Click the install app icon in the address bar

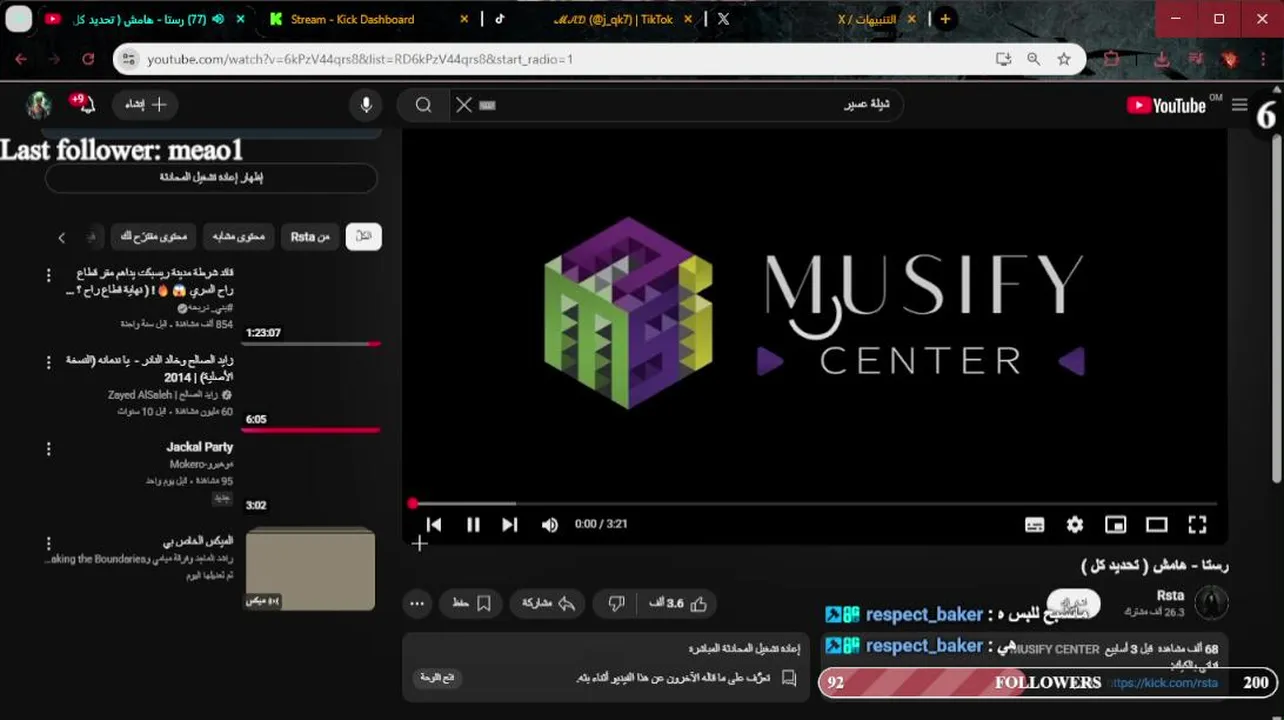pyautogui.click(x=1004, y=59)
